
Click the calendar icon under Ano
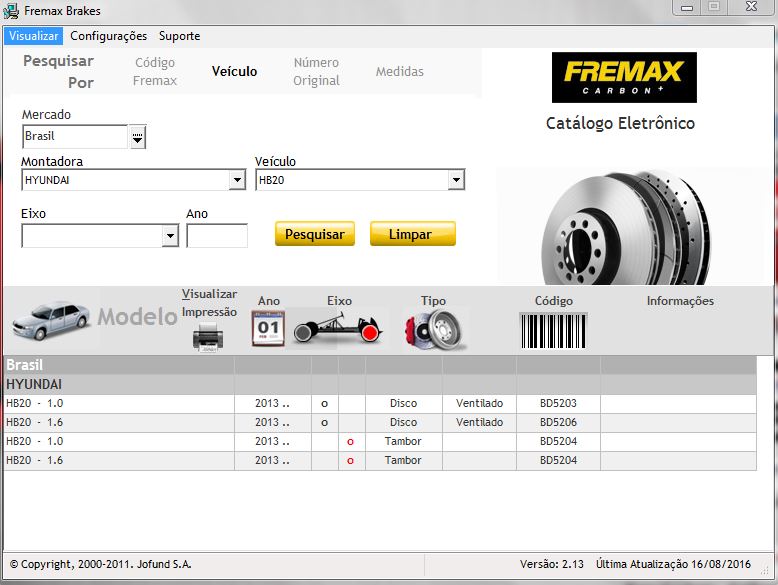click(x=268, y=328)
